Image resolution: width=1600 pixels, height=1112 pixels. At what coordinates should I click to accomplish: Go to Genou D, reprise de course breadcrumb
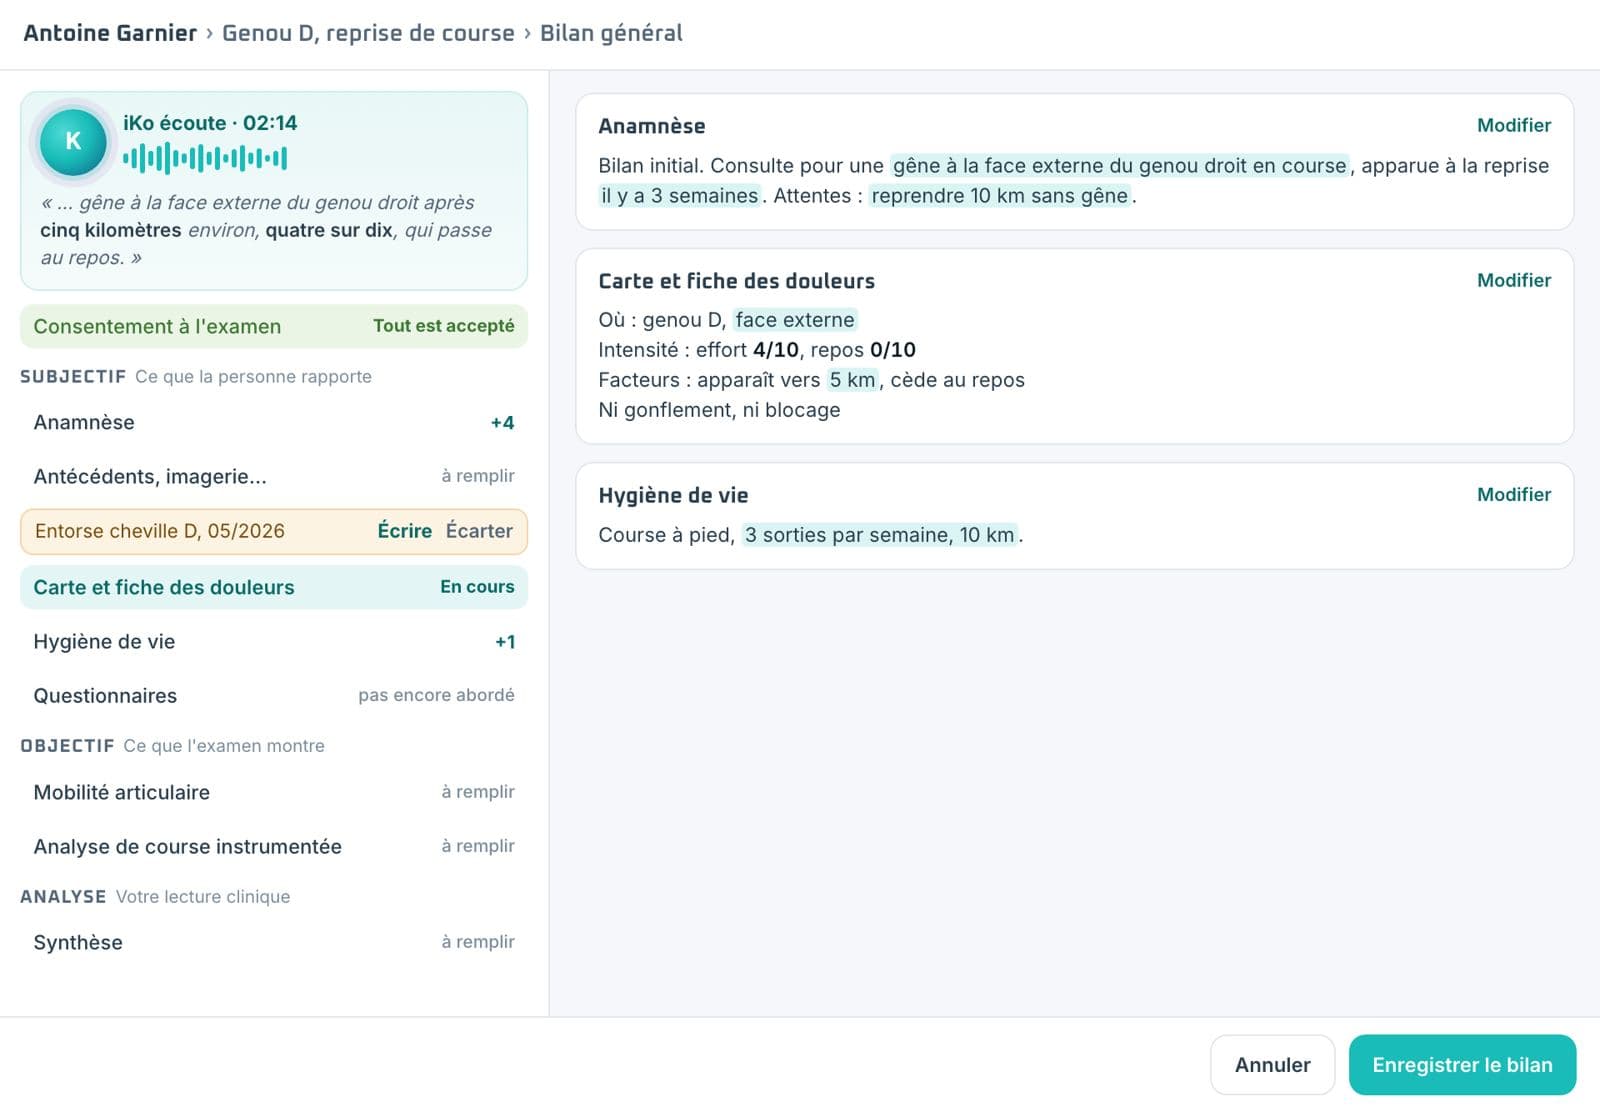point(368,33)
